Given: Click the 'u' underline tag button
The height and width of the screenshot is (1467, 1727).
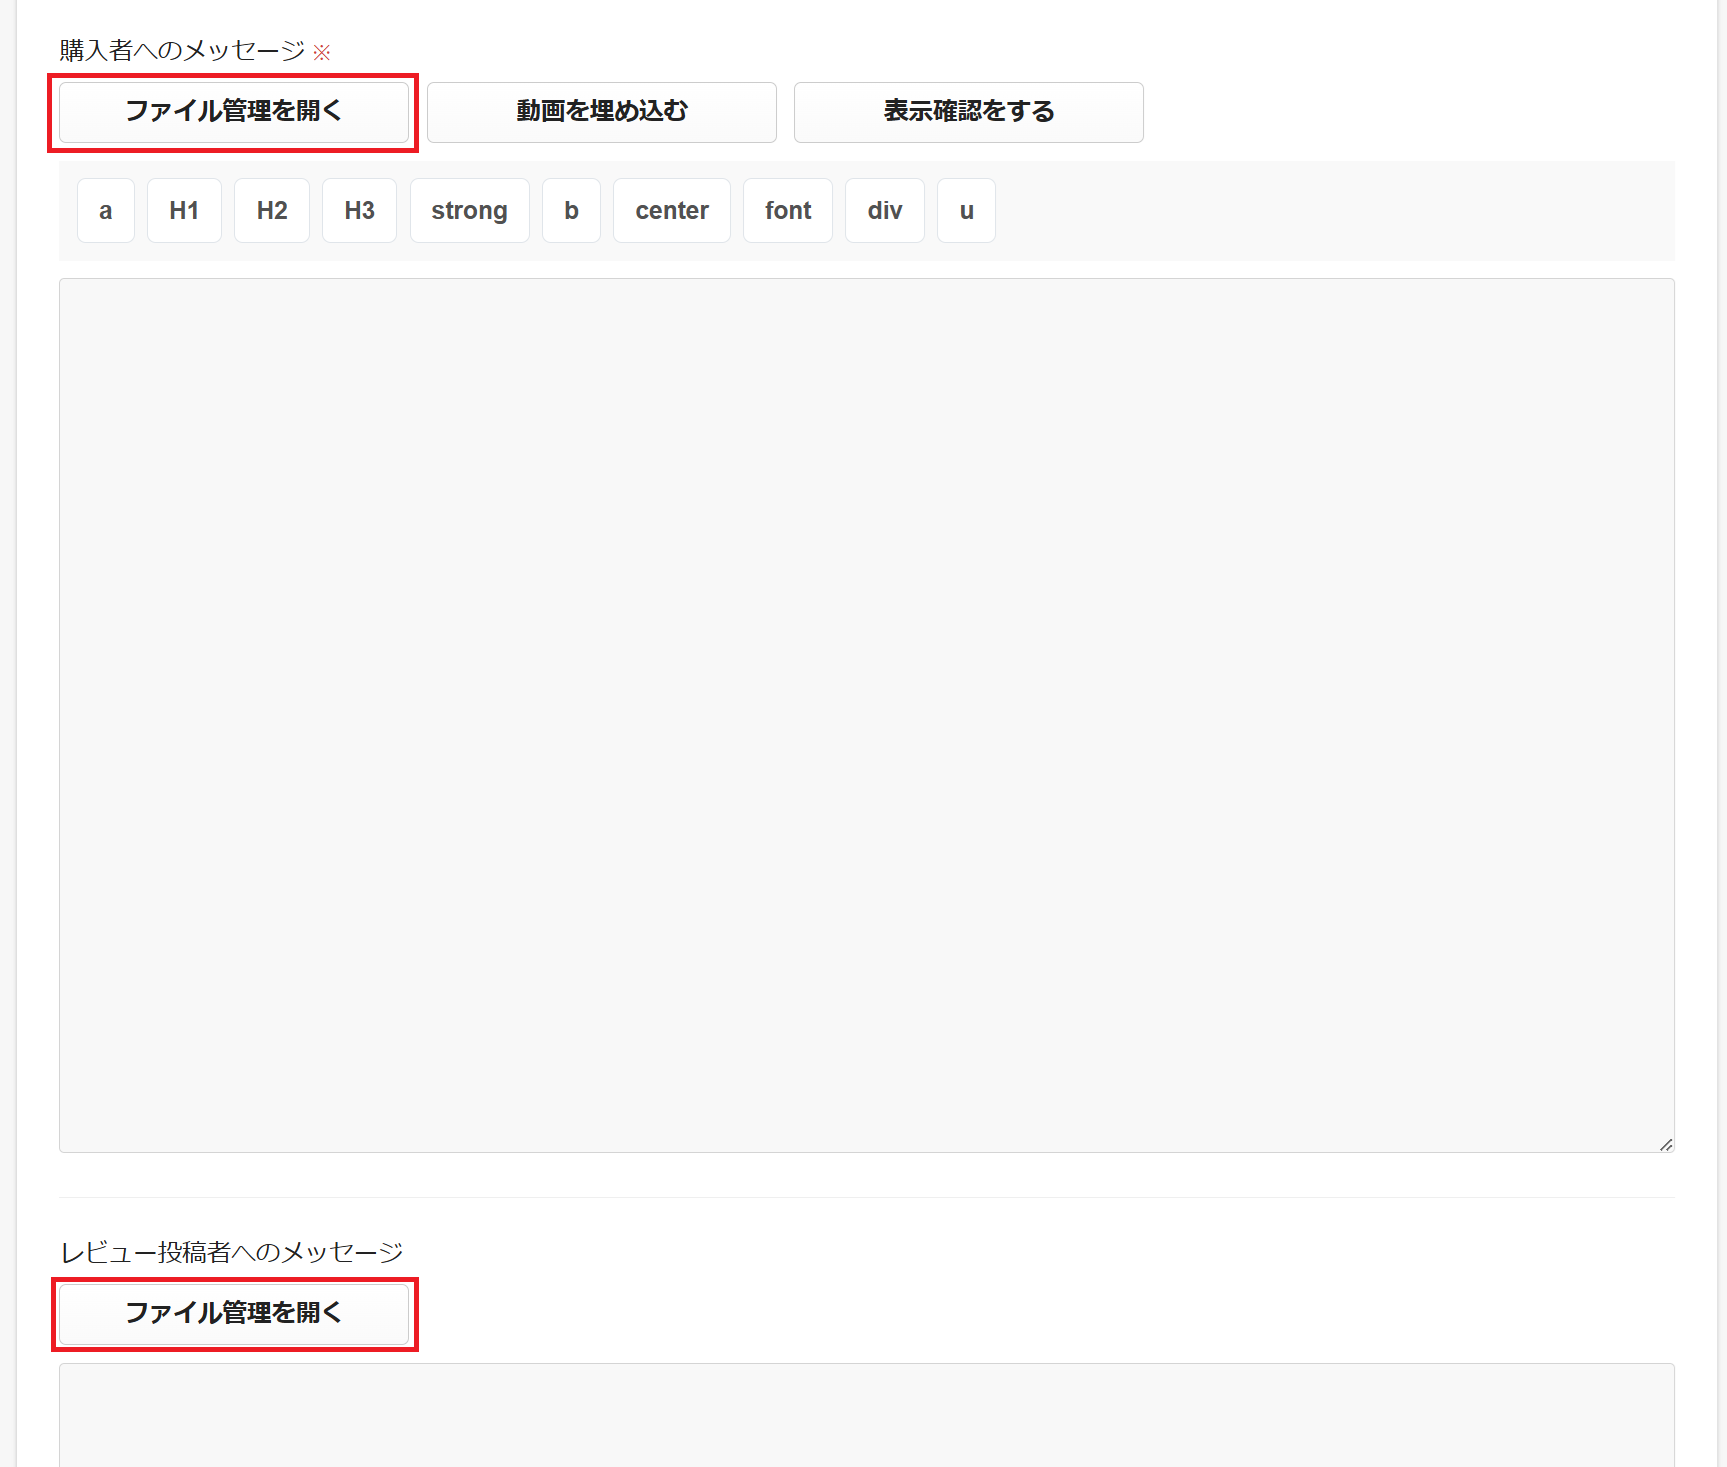Looking at the screenshot, I should (966, 211).
